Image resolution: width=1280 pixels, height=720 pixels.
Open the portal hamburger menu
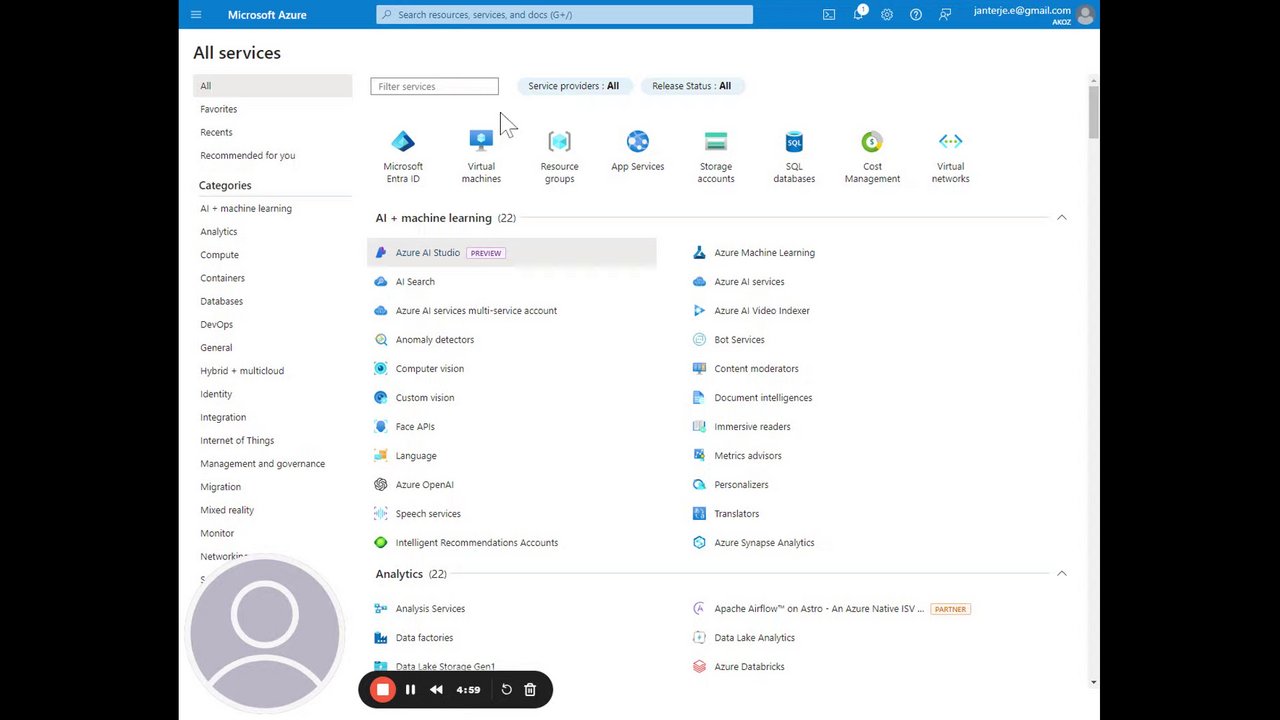(196, 15)
